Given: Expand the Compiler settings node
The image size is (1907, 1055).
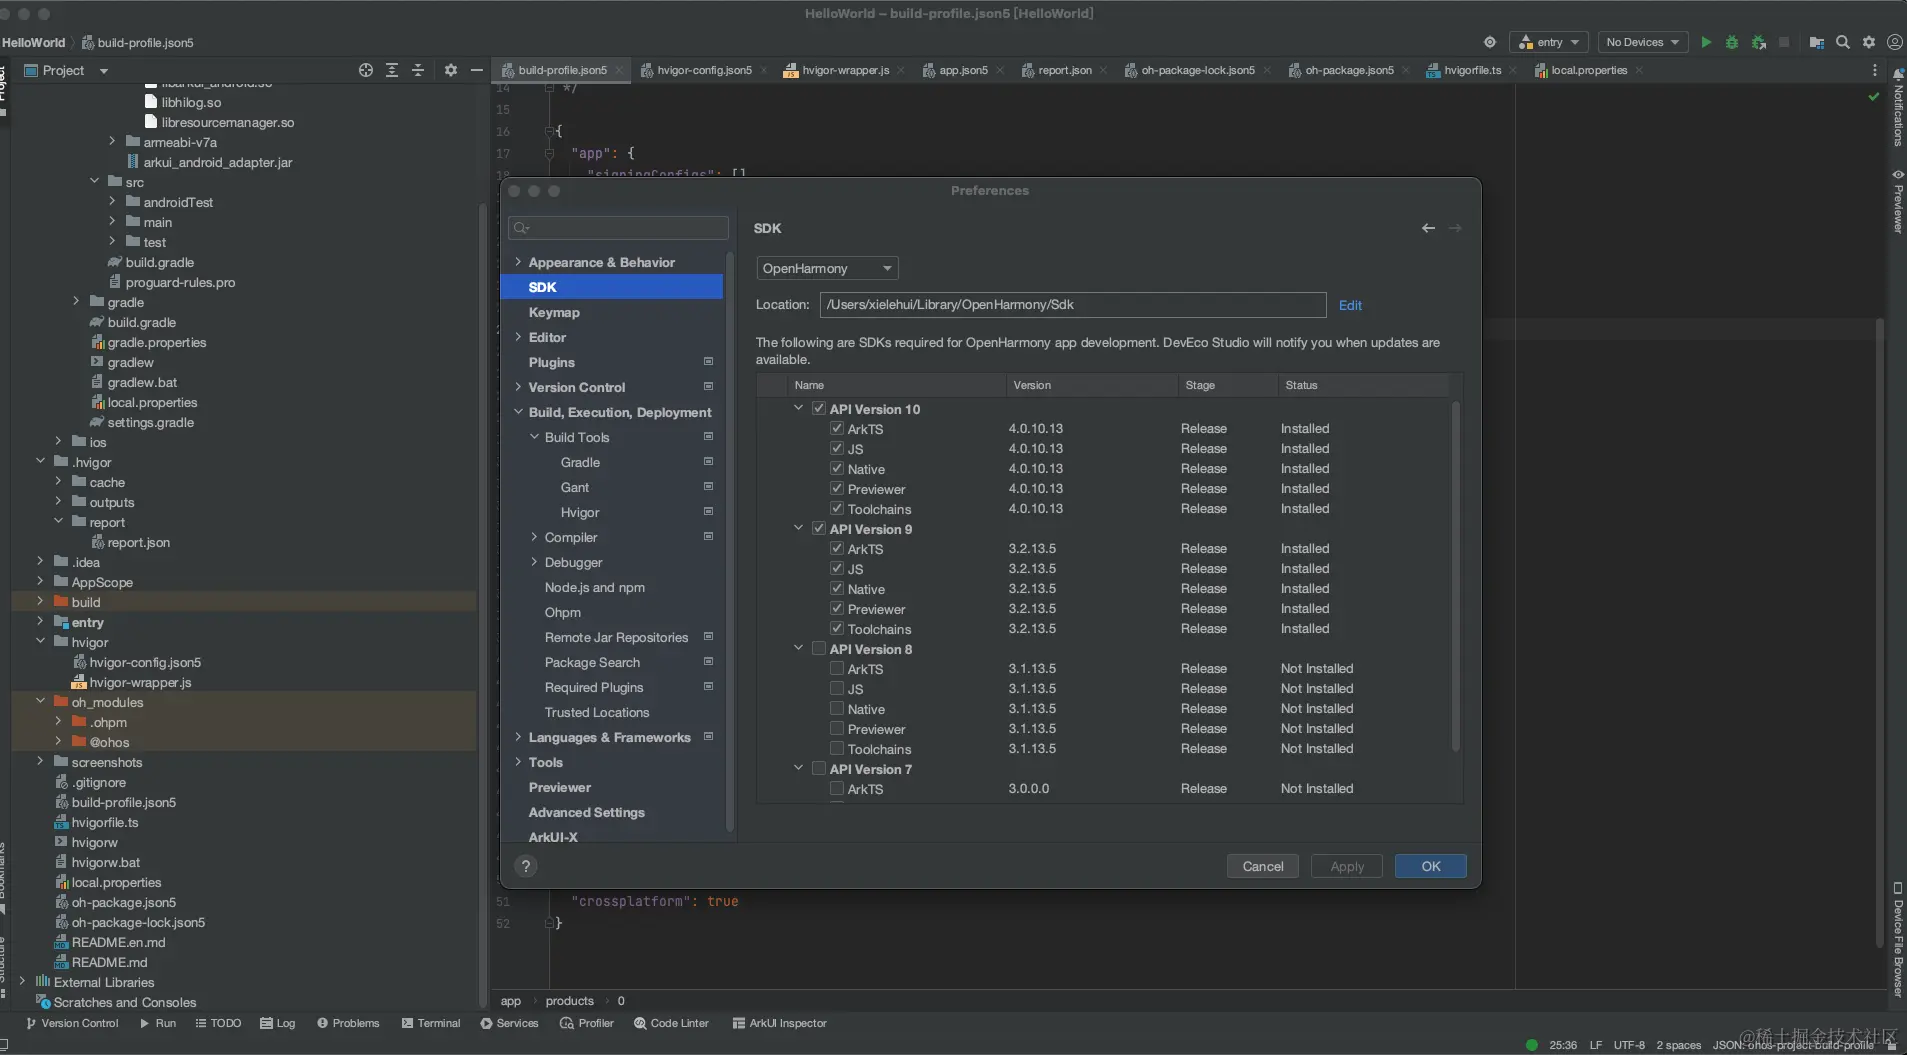Looking at the screenshot, I should coord(534,537).
